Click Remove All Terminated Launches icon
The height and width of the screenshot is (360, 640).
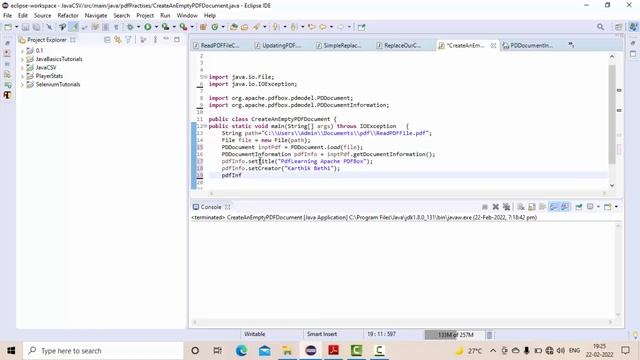pos(507,207)
